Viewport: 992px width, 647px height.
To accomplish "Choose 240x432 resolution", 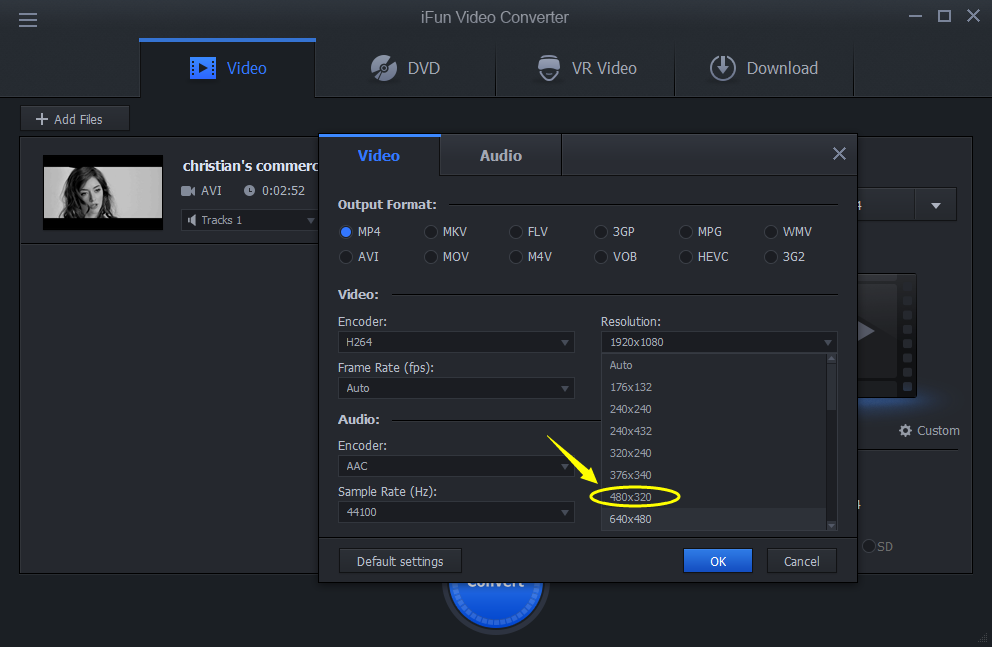I will tap(714, 431).
